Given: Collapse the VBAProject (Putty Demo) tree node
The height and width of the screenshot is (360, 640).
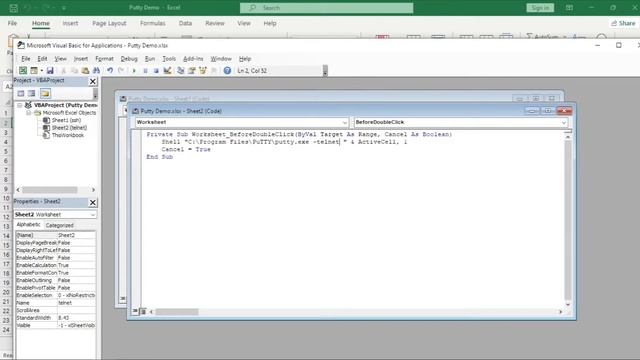Looking at the screenshot, I should coord(19,105).
